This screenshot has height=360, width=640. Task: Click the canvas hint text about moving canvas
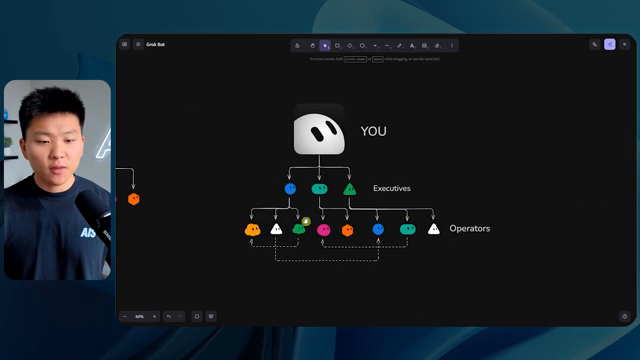click(x=374, y=59)
